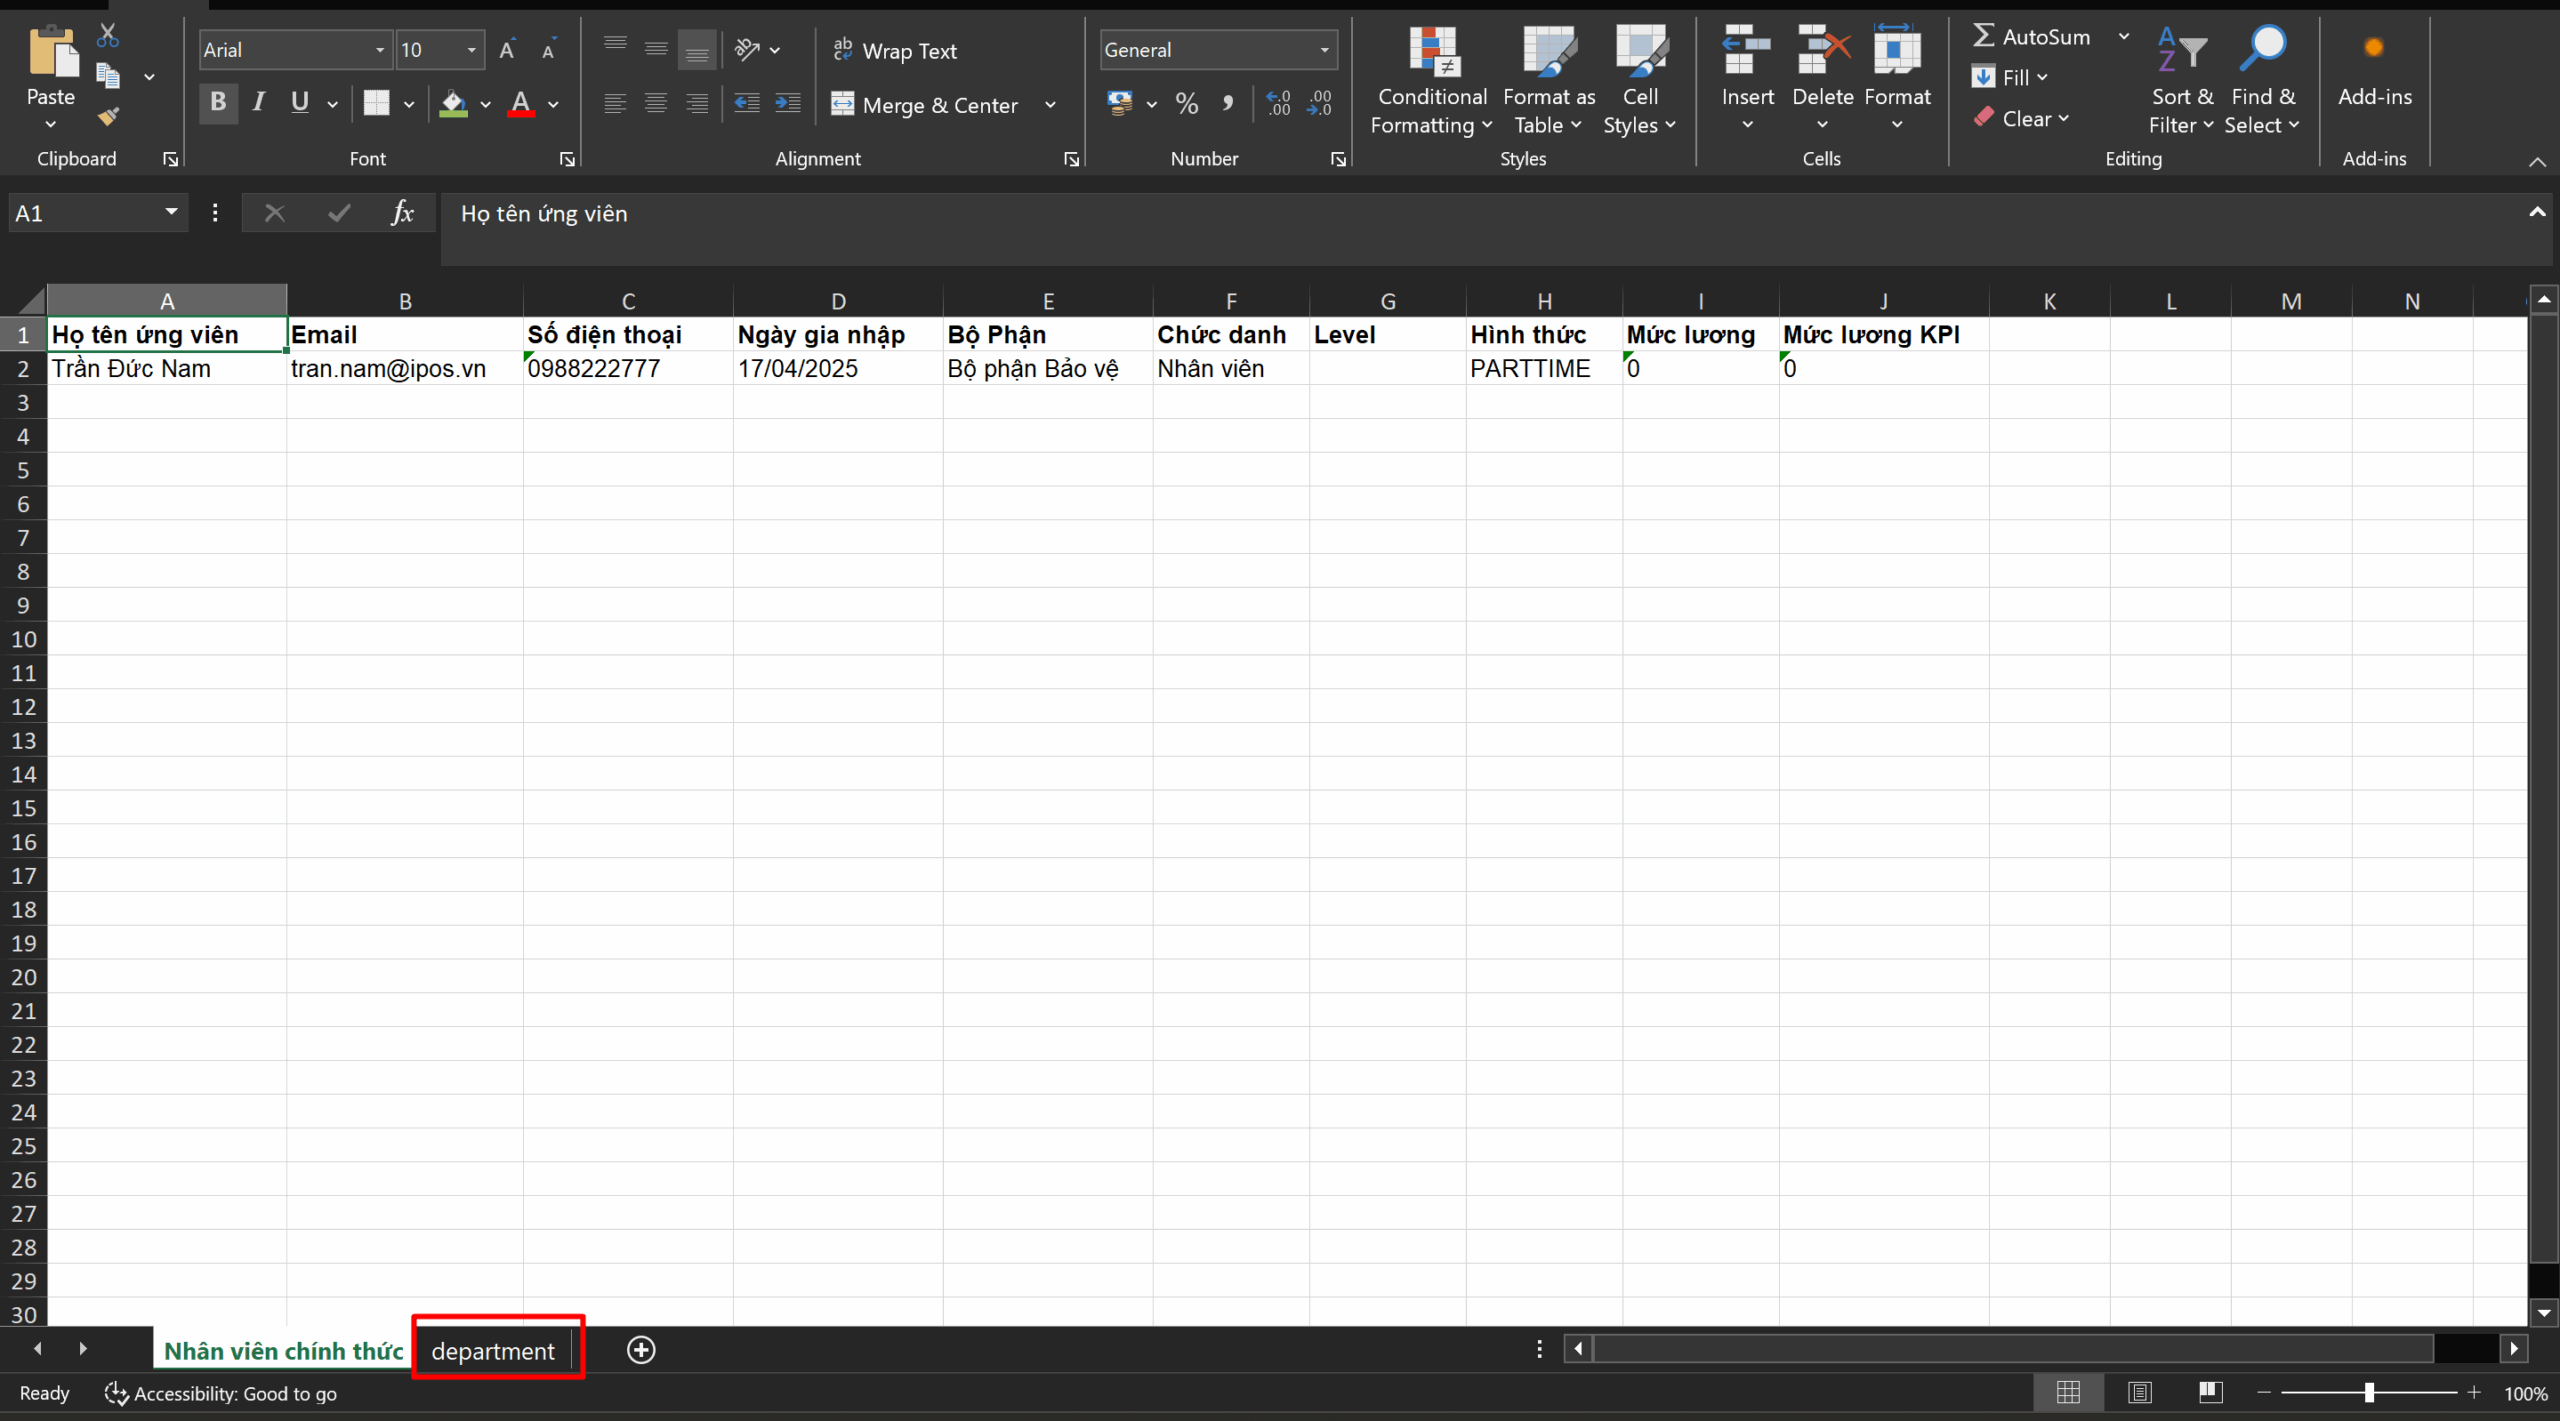2560x1421 pixels.
Task: Toggle Italic formatting
Action: point(259,102)
